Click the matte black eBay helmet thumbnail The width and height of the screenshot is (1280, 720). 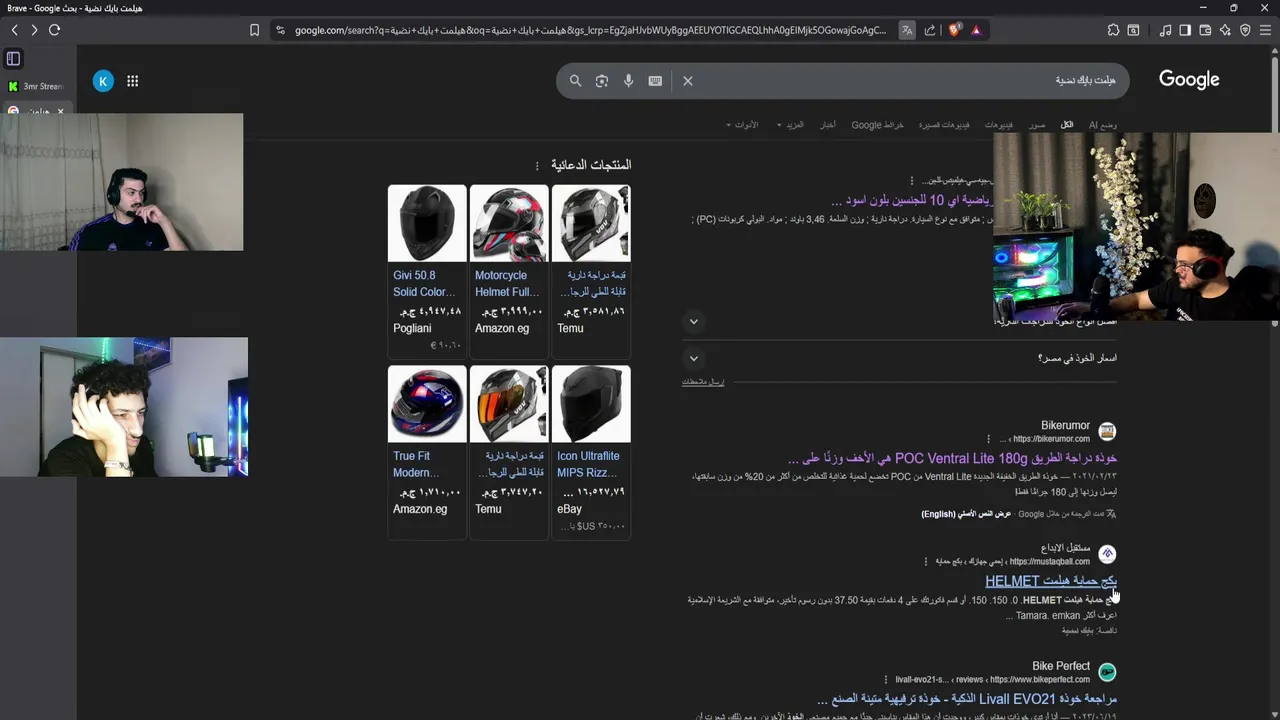click(591, 404)
